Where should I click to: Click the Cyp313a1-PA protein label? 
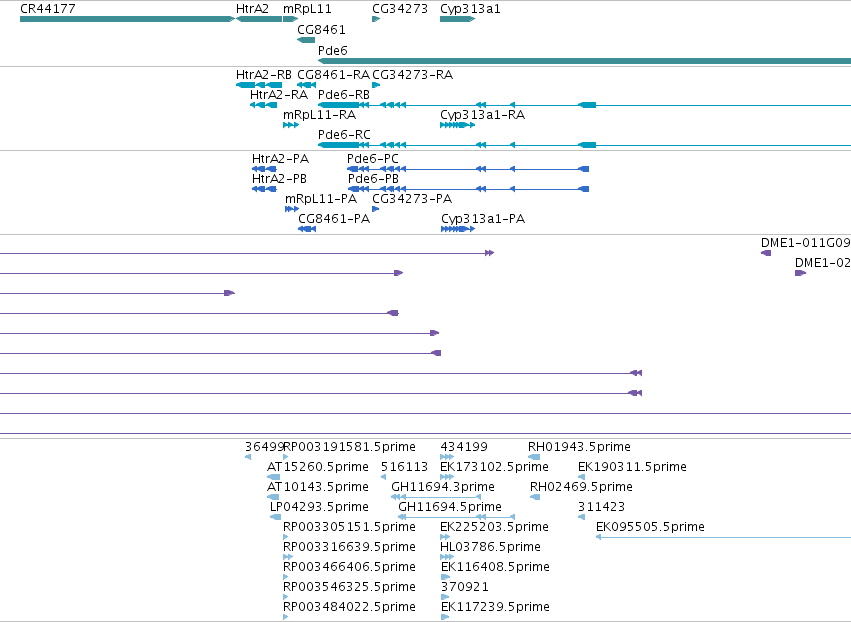pyautogui.click(x=483, y=219)
